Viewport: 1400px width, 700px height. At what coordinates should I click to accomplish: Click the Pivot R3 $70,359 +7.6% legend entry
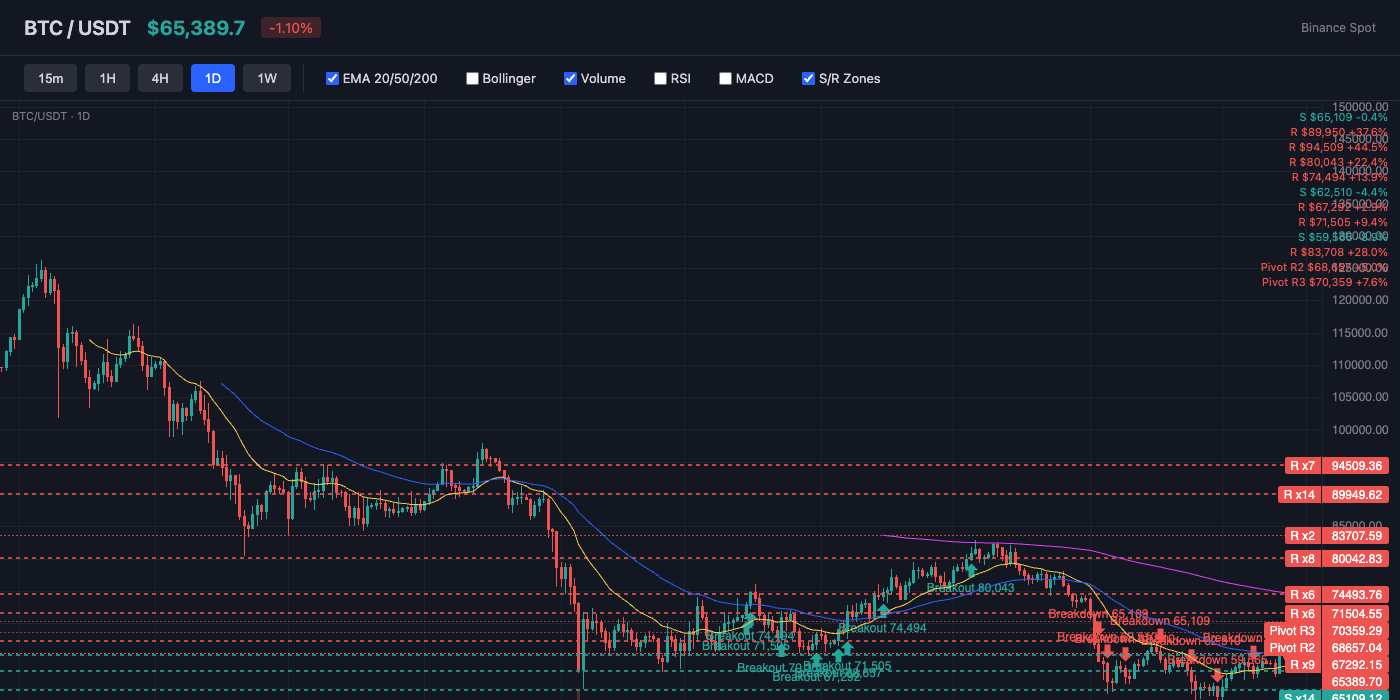pos(1325,282)
